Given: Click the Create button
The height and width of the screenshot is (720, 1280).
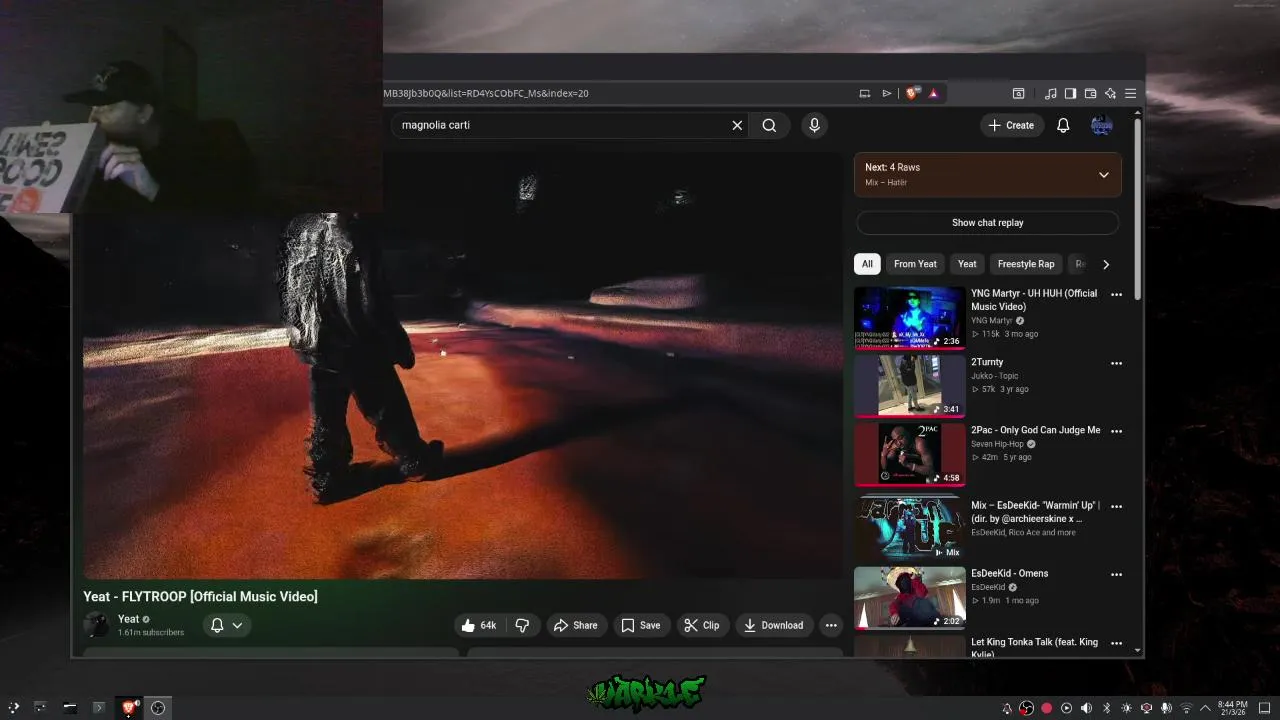Looking at the screenshot, I should coord(1012,125).
